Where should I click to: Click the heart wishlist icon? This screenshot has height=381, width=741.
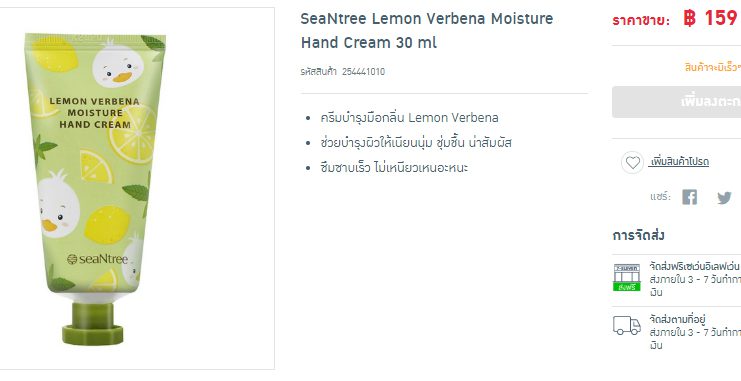[x=632, y=163]
